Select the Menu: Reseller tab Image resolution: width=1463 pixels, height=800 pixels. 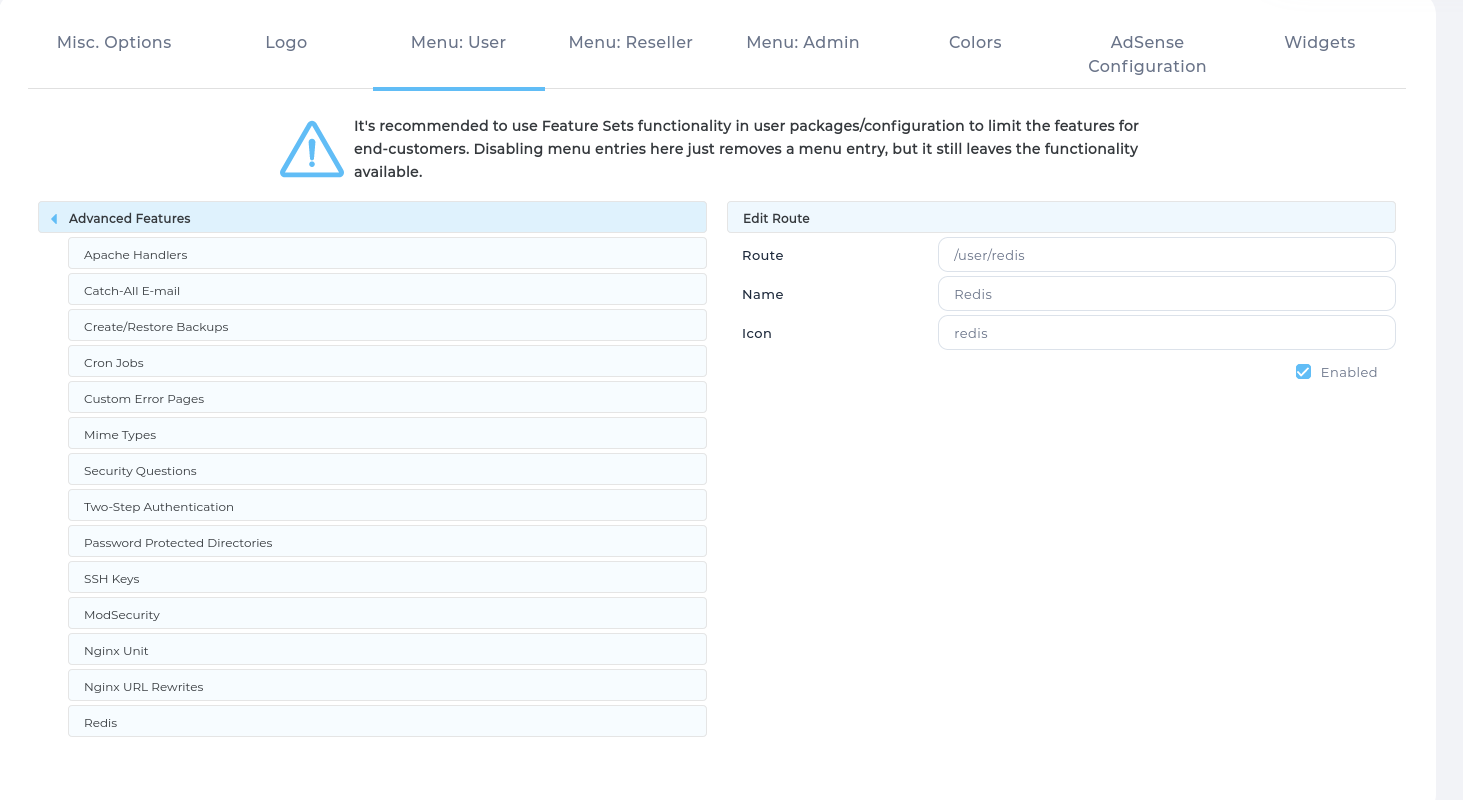(x=630, y=43)
